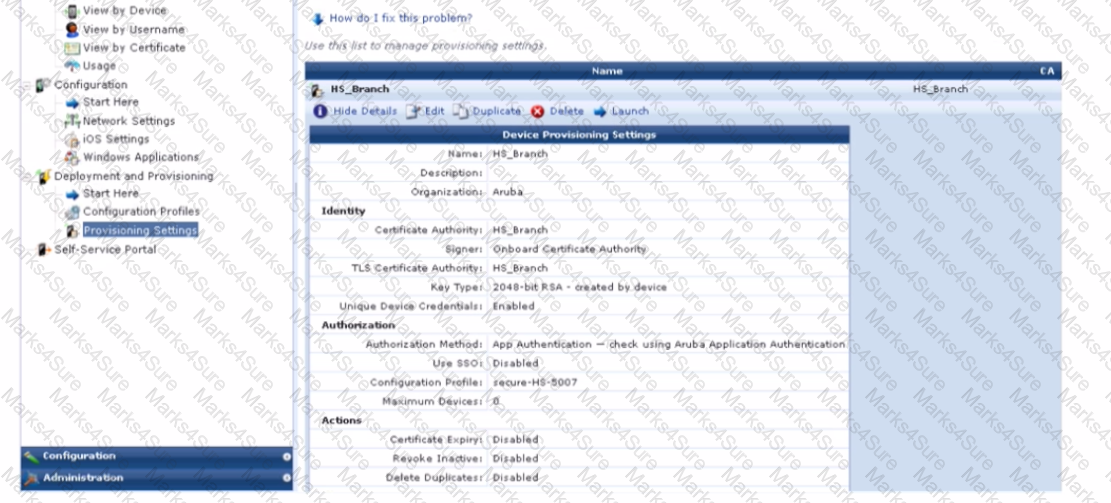Viewport: 1111px width, 503px height.
Task: Click the Configuration bar wrench icon
Action: pyautogui.click(x=30, y=456)
